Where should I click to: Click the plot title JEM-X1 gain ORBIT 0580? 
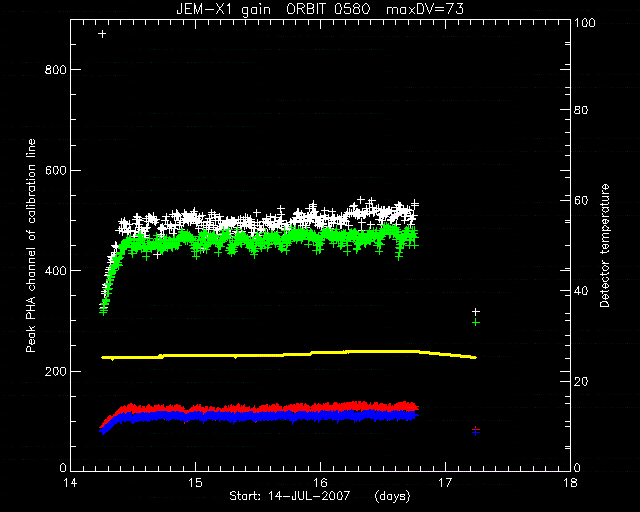(273, 9)
